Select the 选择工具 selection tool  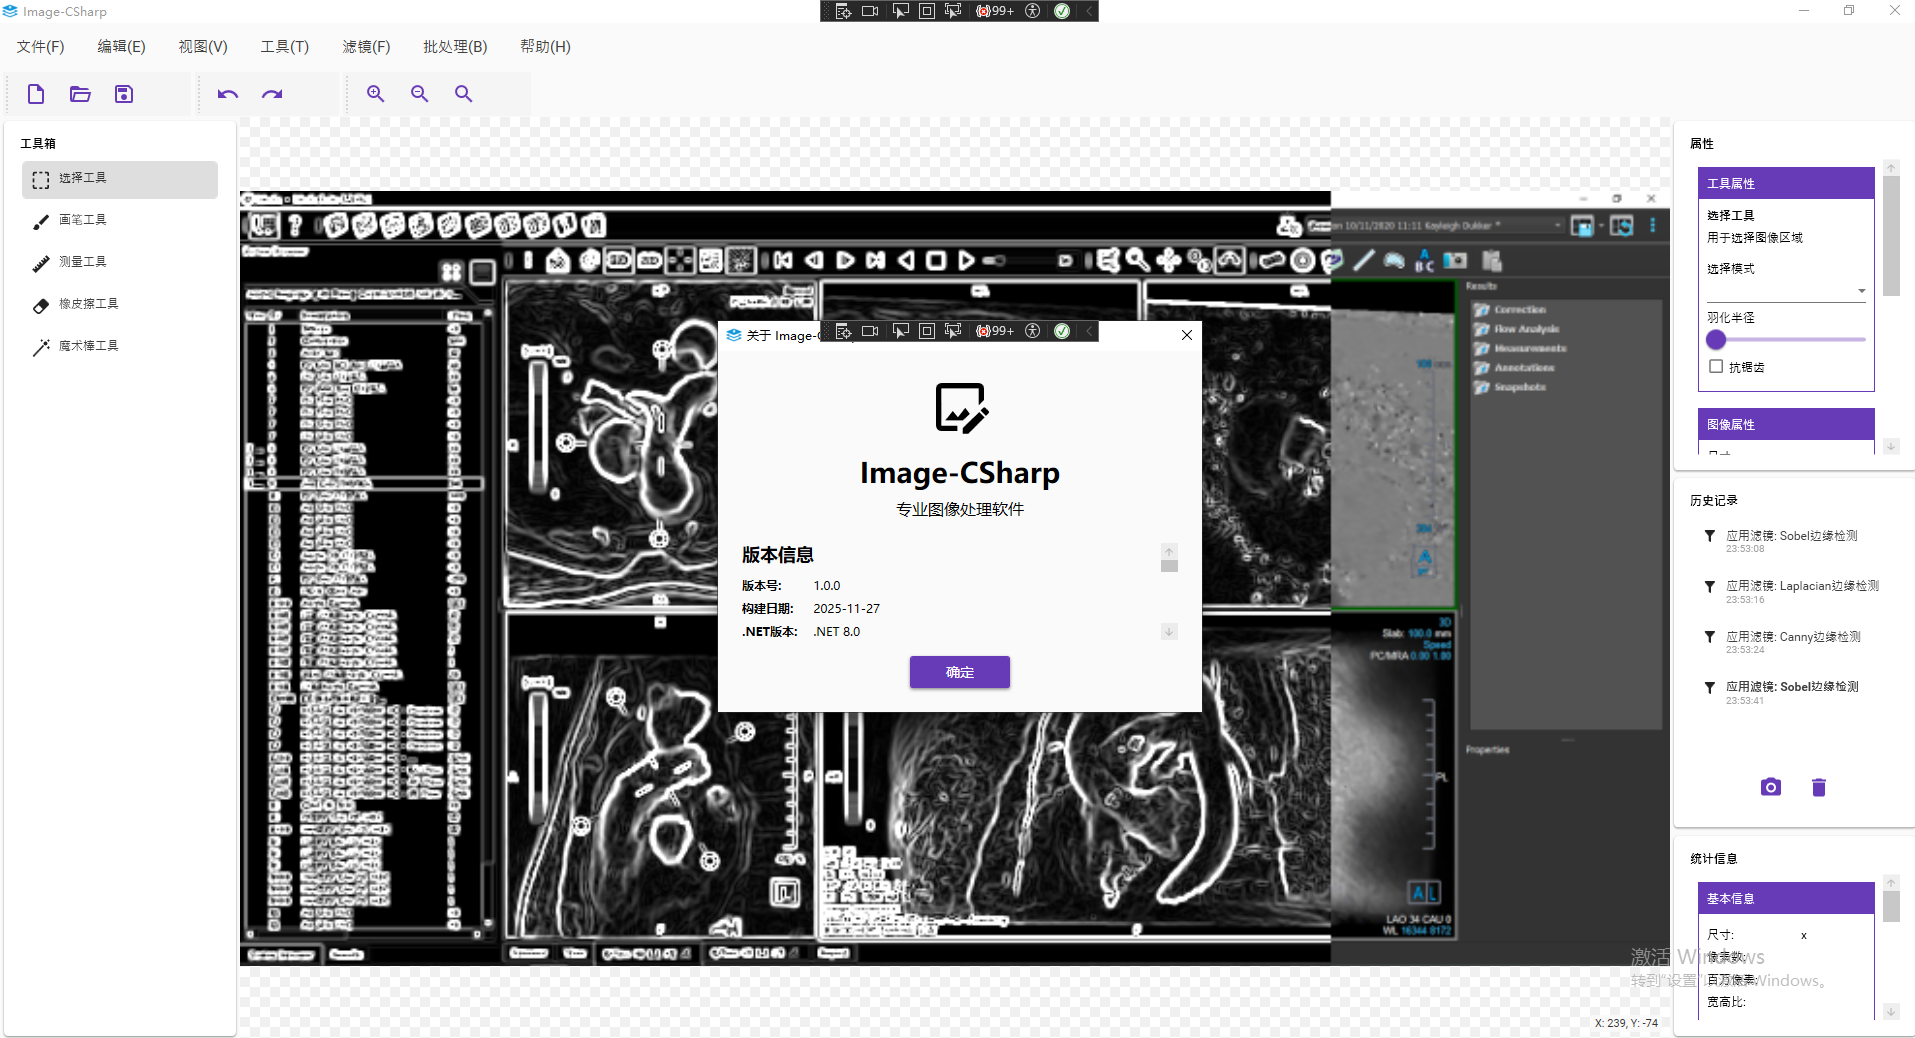point(120,179)
